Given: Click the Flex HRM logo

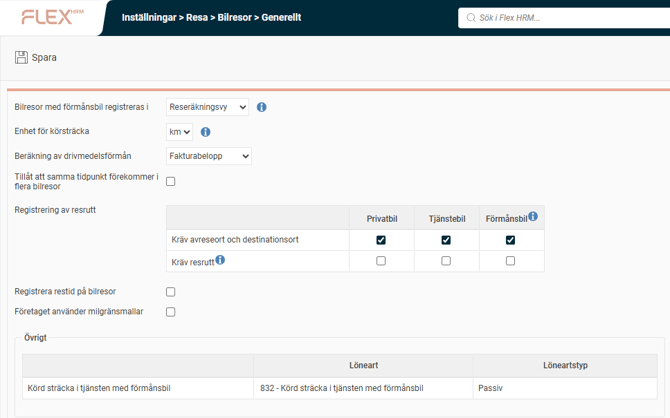Looking at the screenshot, I should coord(52,17).
